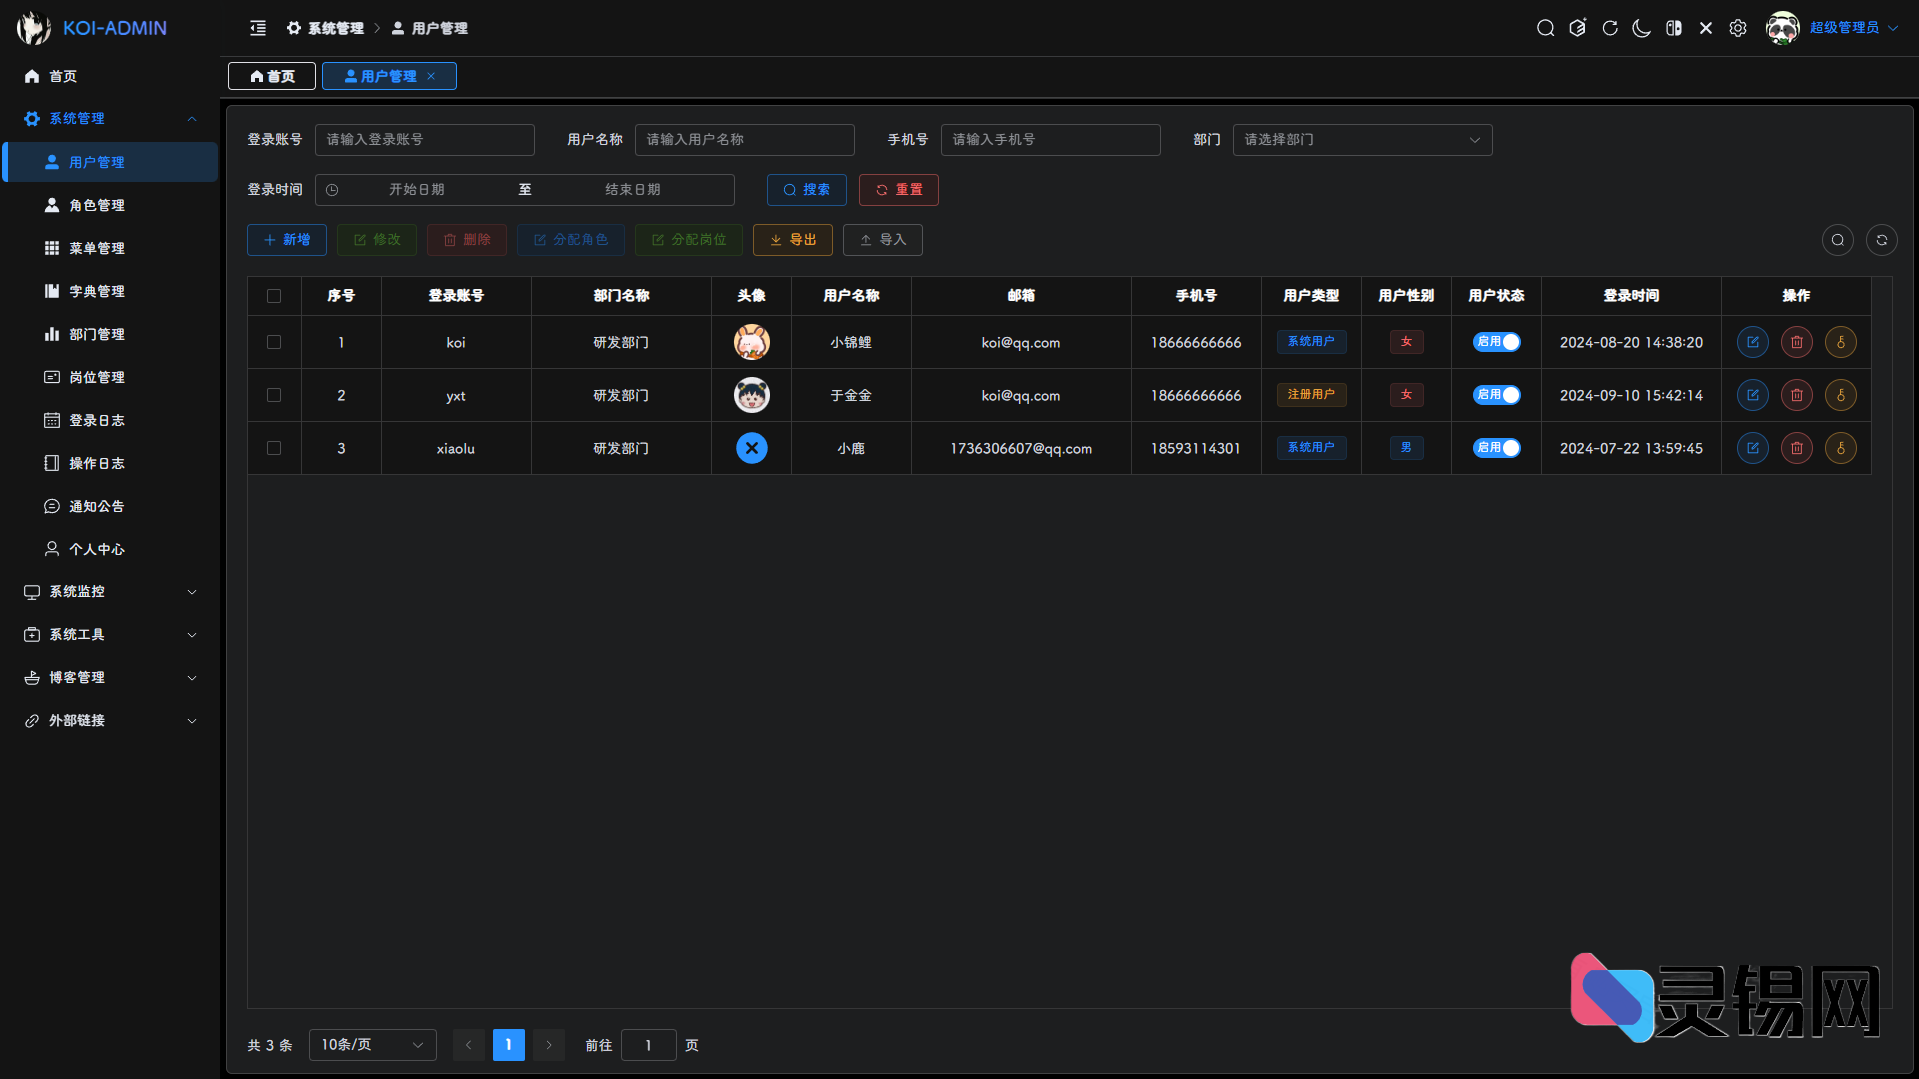Click reset password key icon for xiaolu
Screen dimensions: 1919x1079
point(1840,448)
